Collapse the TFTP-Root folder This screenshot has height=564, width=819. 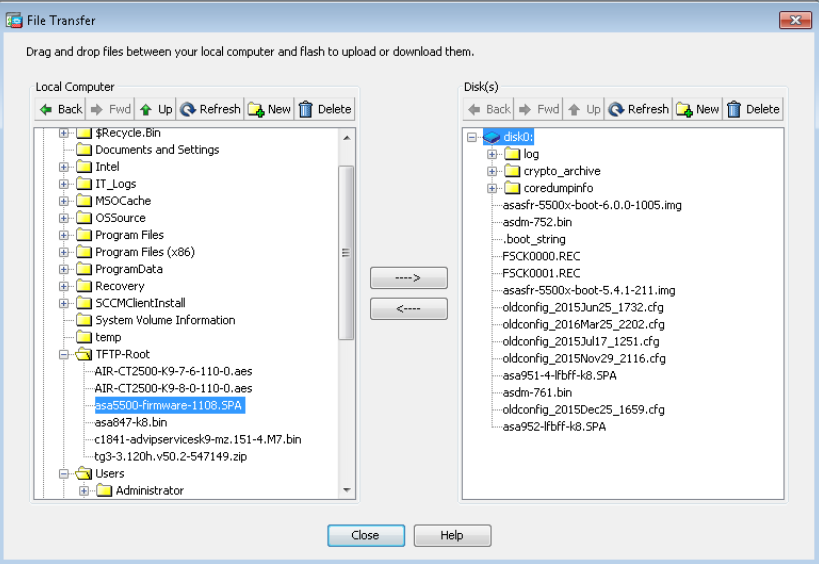pos(64,354)
